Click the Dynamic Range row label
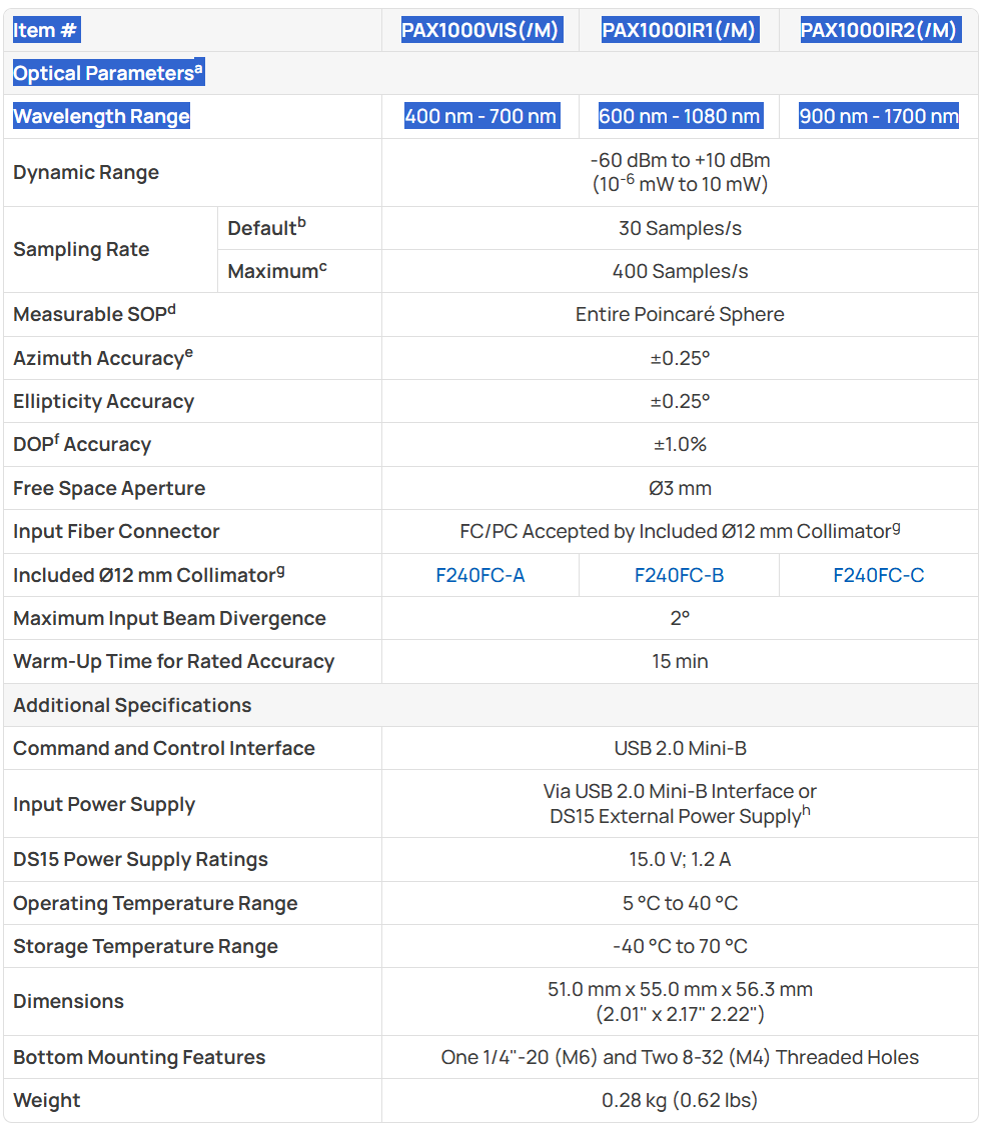Image resolution: width=983 pixels, height=1129 pixels. [x=86, y=173]
